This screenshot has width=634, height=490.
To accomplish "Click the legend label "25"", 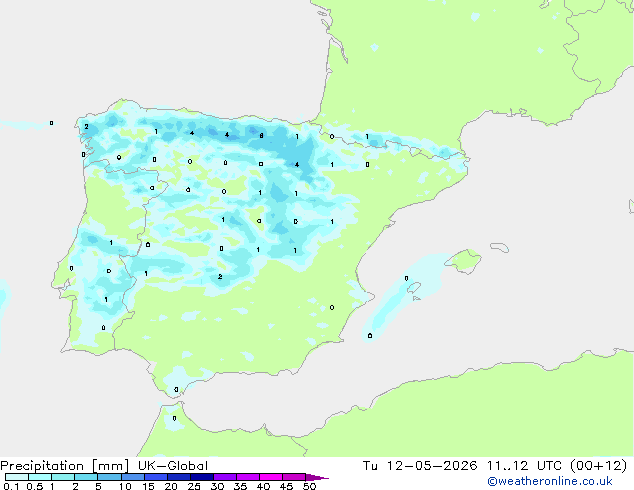I will point(194,486).
